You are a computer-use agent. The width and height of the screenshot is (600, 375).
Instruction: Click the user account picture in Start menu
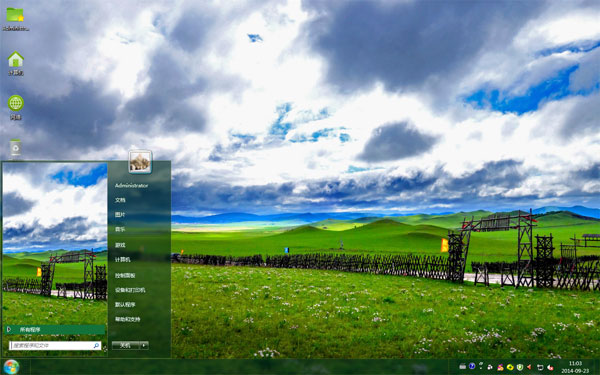click(x=140, y=161)
